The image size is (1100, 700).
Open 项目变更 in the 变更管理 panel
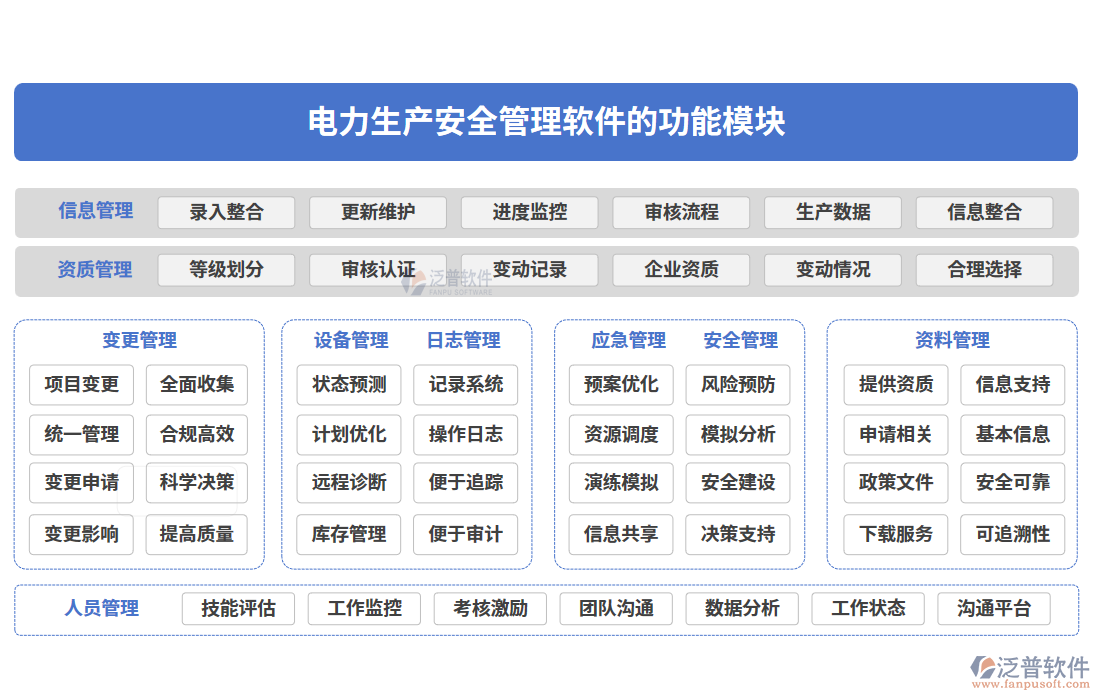coord(81,386)
